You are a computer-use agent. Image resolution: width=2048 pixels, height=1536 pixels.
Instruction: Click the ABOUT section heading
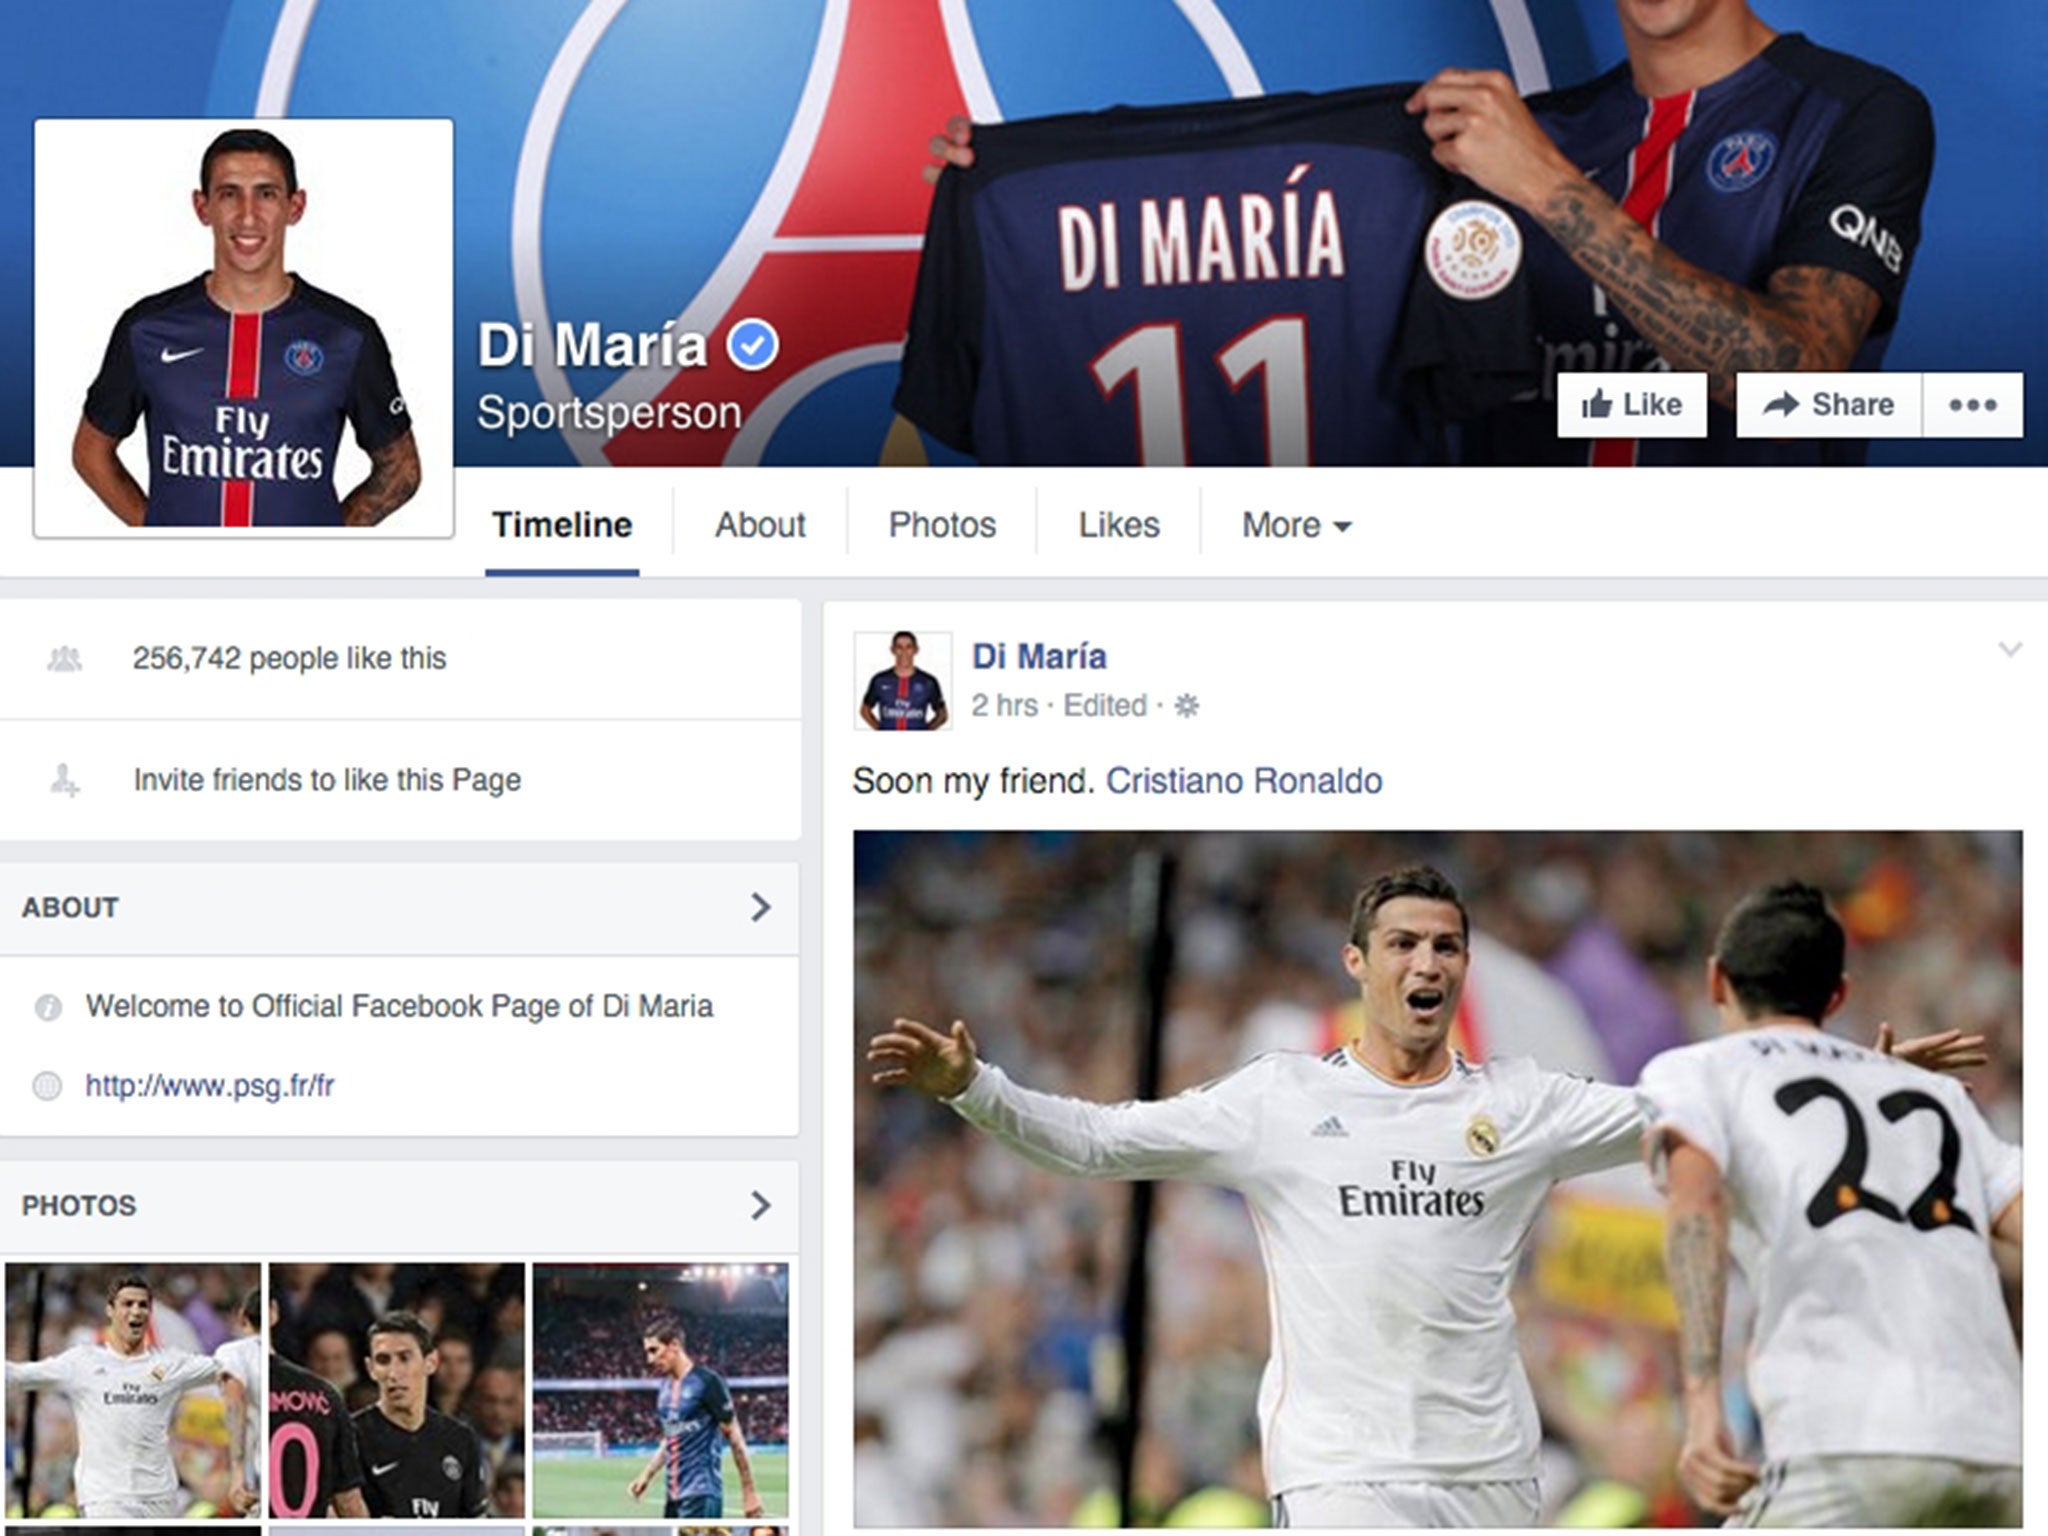[x=70, y=908]
